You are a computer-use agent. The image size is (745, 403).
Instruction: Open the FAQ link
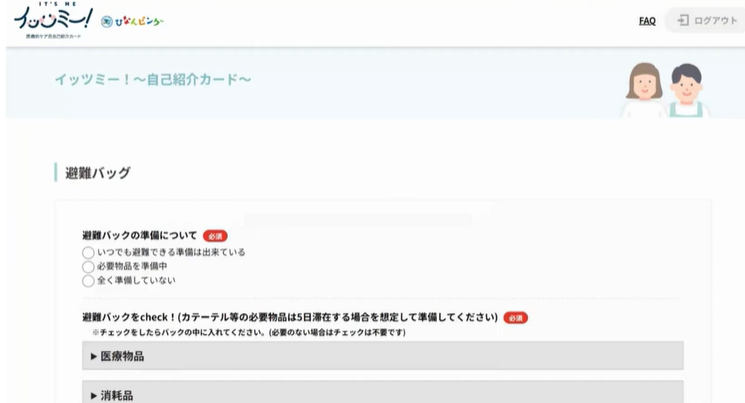click(x=647, y=21)
